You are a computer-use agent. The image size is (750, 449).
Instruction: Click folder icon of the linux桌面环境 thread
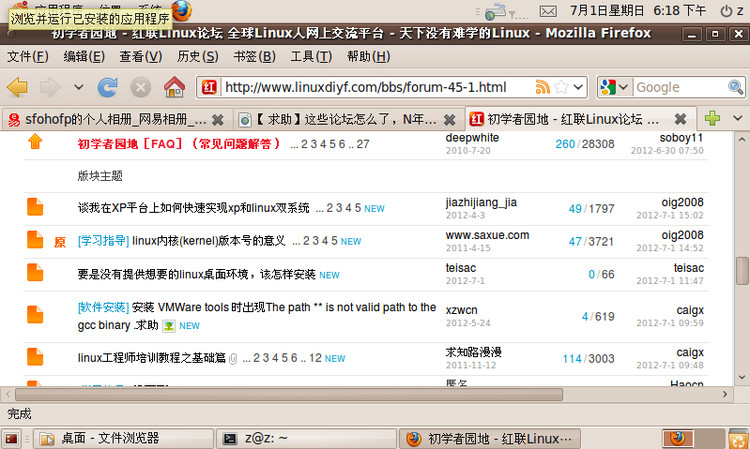click(x=35, y=273)
